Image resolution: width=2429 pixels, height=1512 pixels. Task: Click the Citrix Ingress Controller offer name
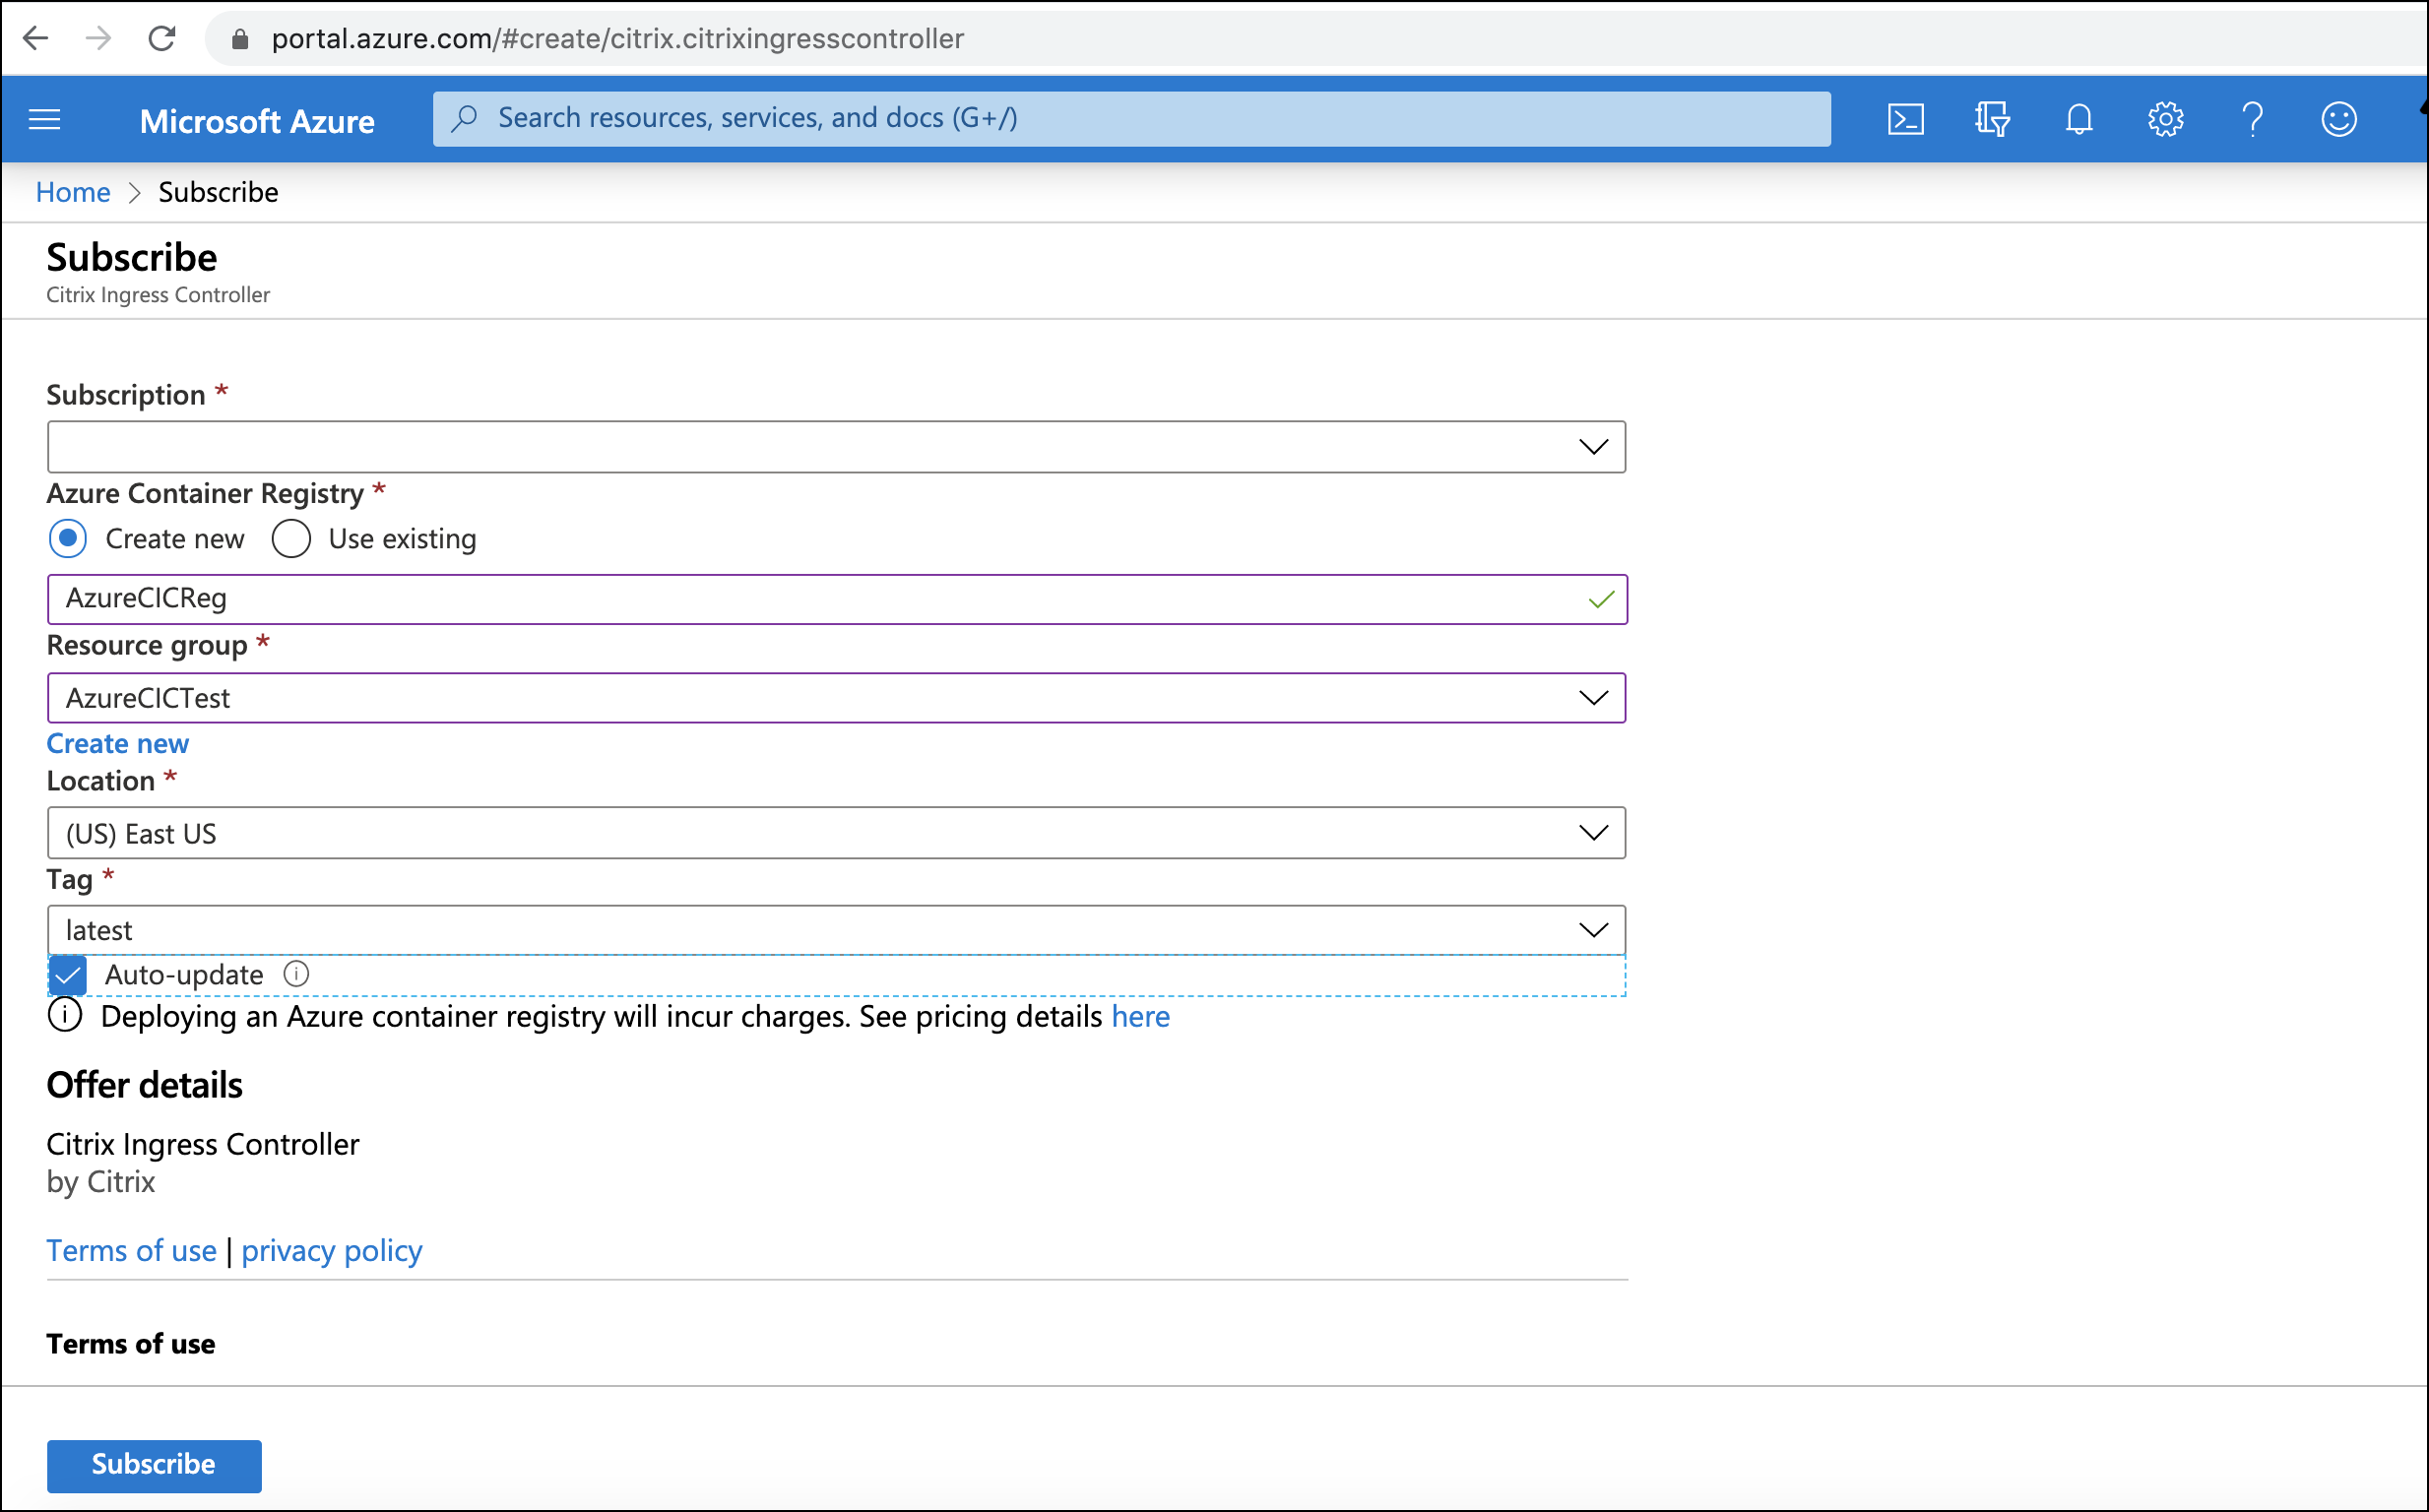coord(203,1144)
